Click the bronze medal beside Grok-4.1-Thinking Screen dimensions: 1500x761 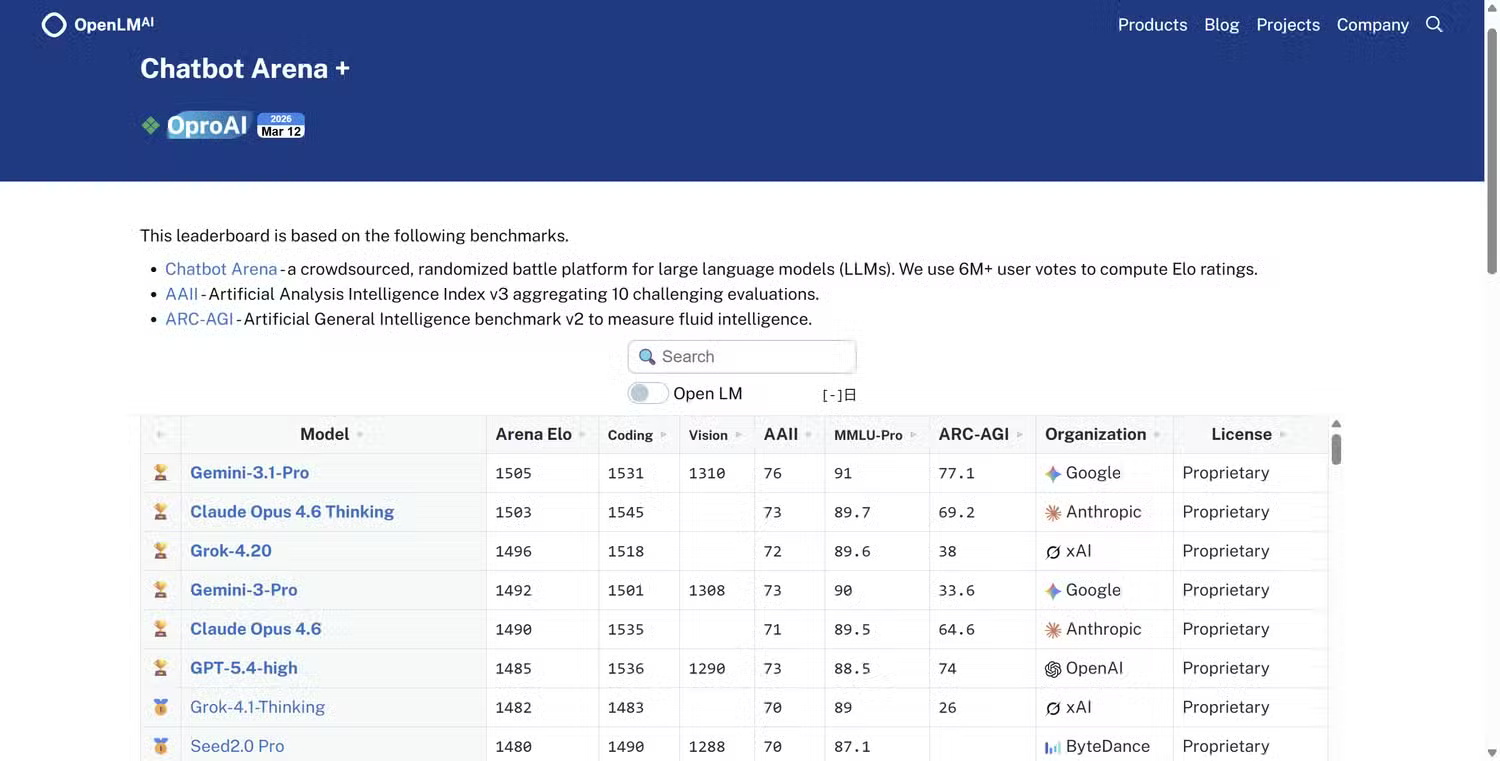click(x=160, y=707)
